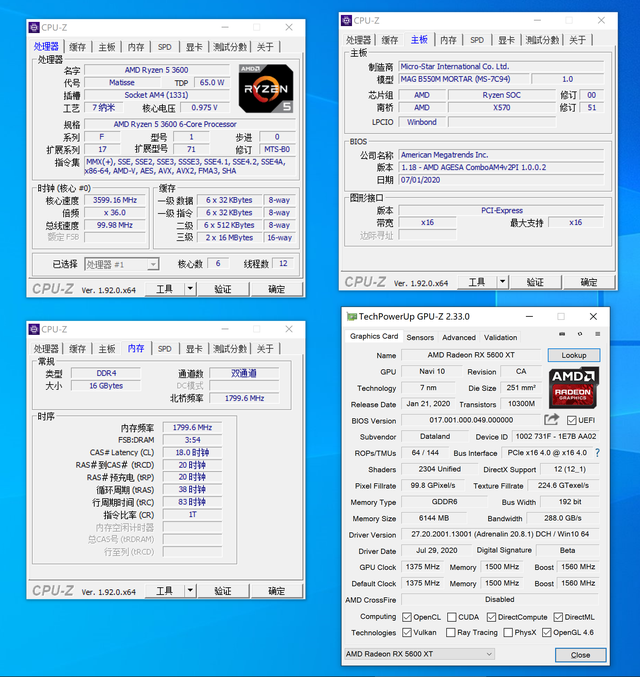The width and height of the screenshot is (640, 677).
Task: Click 确定 in CPU-Z processor window
Action: click(276, 289)
